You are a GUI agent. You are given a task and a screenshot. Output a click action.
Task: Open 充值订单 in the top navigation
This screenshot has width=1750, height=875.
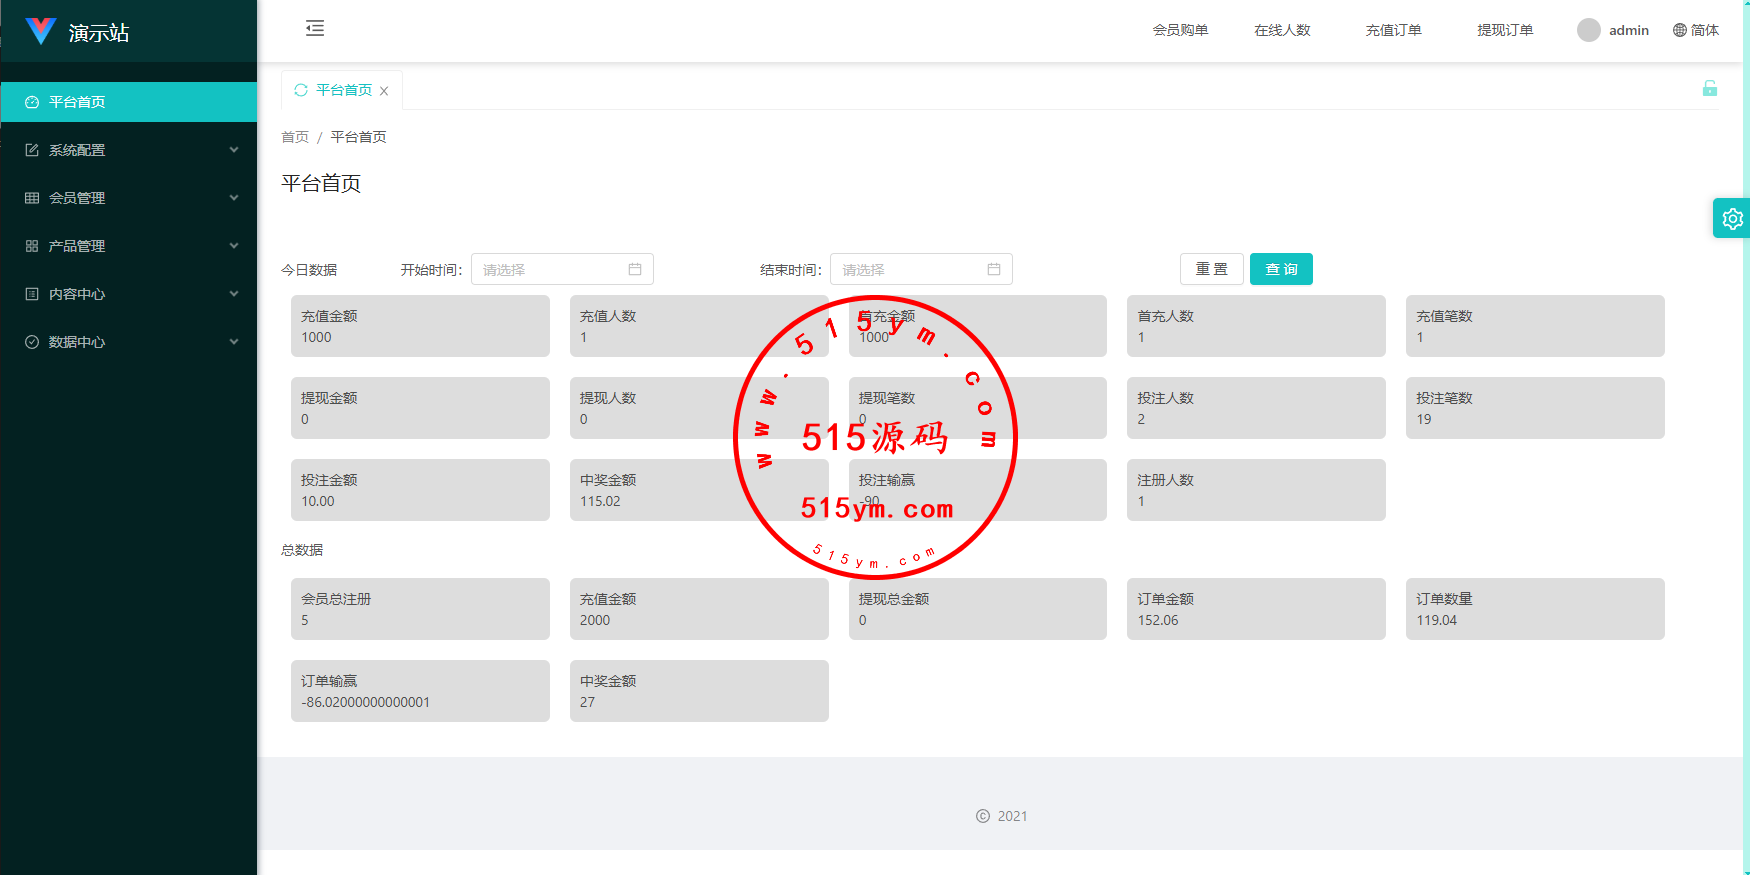[x=1393, y=30]
